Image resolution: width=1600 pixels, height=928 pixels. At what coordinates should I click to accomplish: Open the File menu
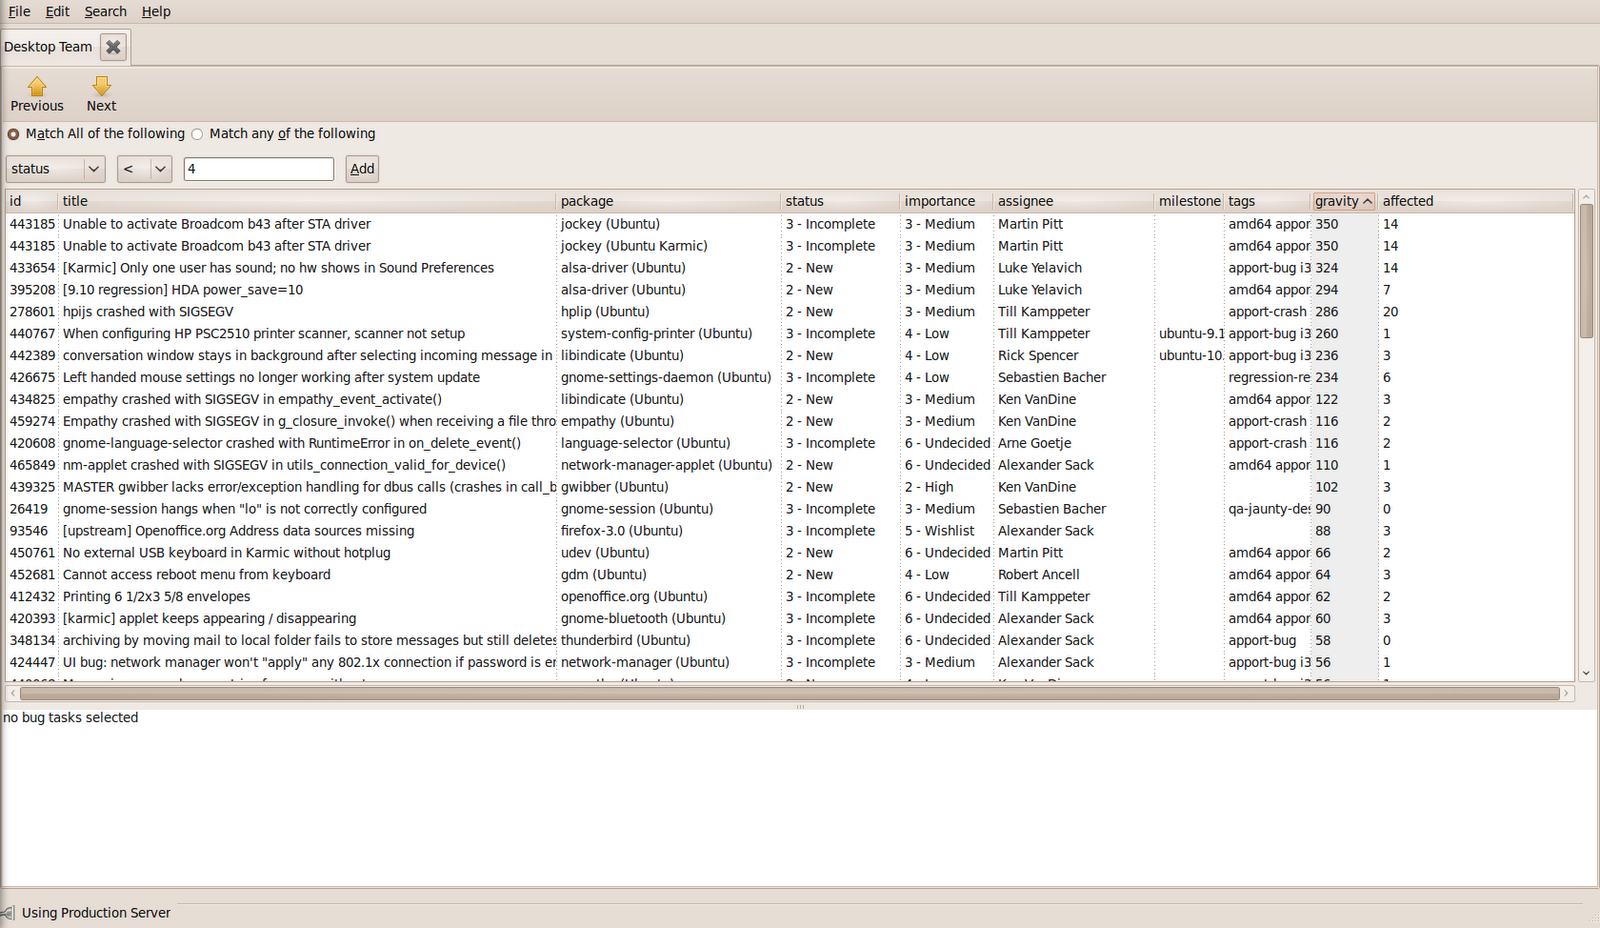click(19, 12)
